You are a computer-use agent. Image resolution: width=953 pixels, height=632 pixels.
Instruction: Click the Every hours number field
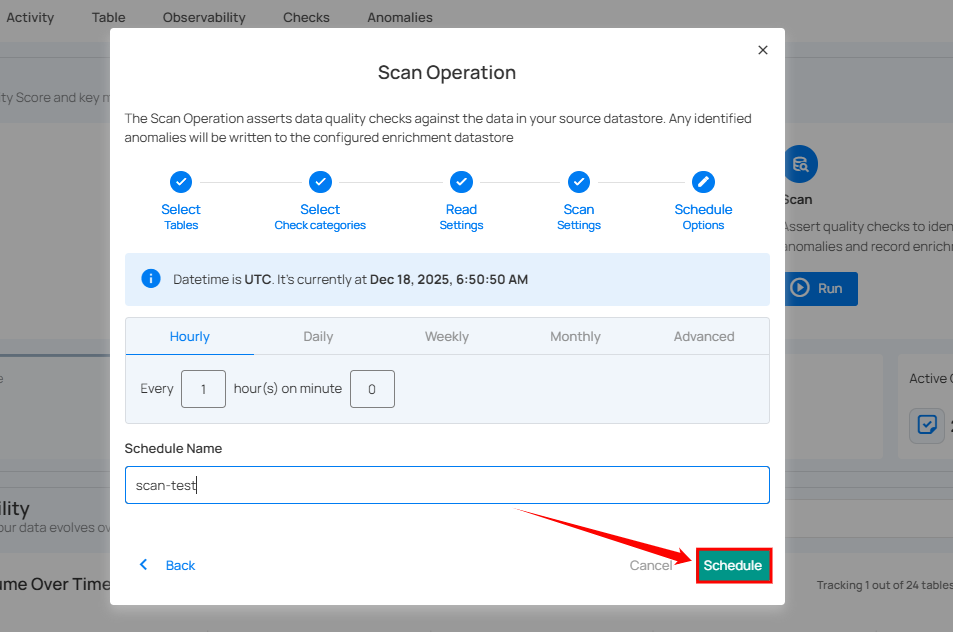click(204, 389)
